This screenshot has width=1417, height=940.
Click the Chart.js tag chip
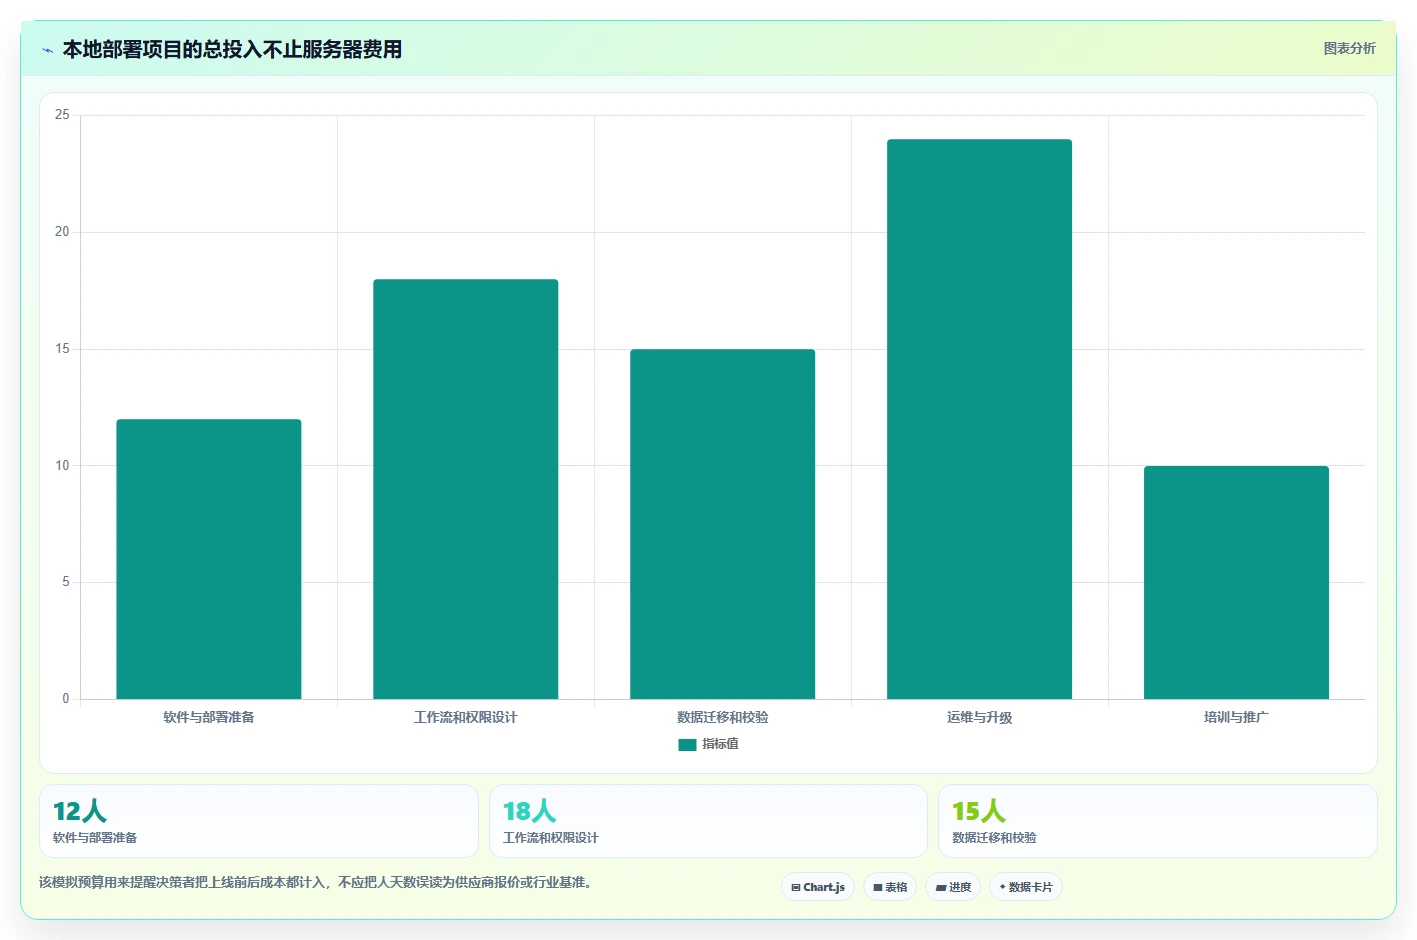[817, 887]
